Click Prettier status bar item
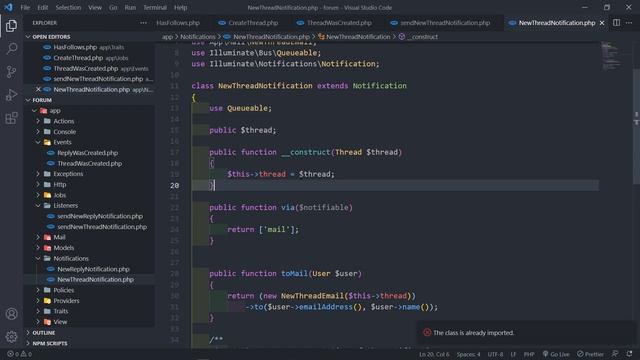 click(590, 354)
